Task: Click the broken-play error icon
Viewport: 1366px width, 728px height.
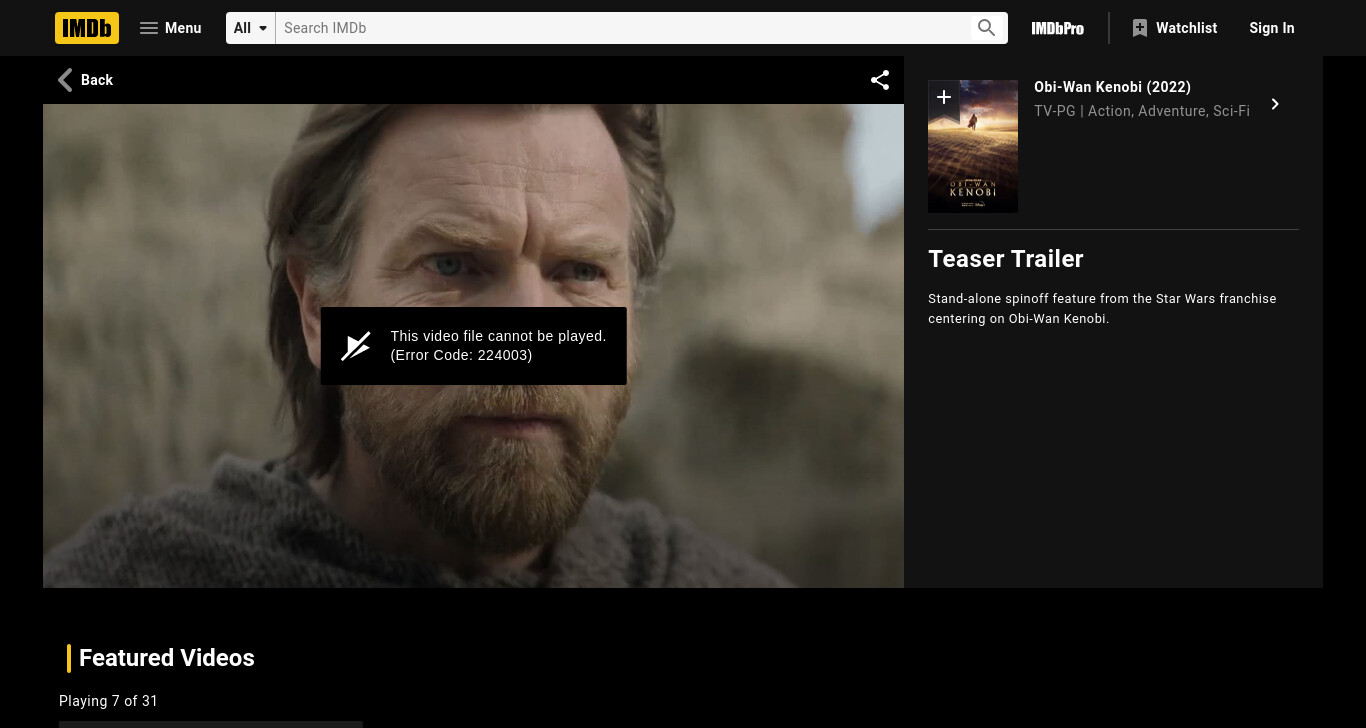Action: point(356,346)
